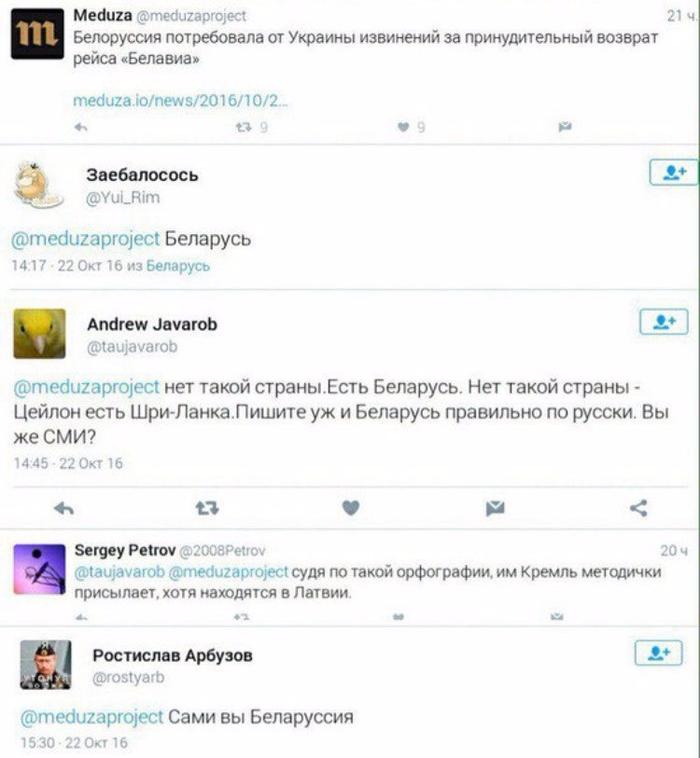Open Sergey Petrov's profile picture
Viewport: 700px width, 758px height.
[x=40, y=569]
